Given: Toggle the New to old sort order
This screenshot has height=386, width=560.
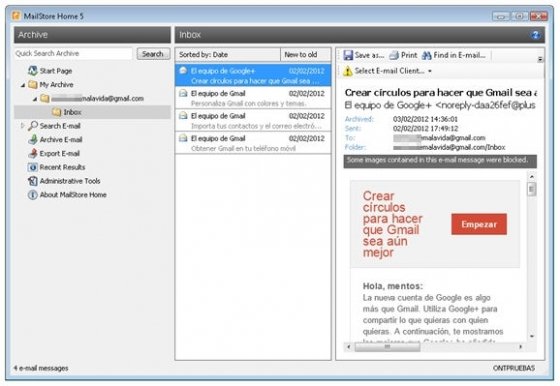Looking at the screenshot, I should point(305,55).
